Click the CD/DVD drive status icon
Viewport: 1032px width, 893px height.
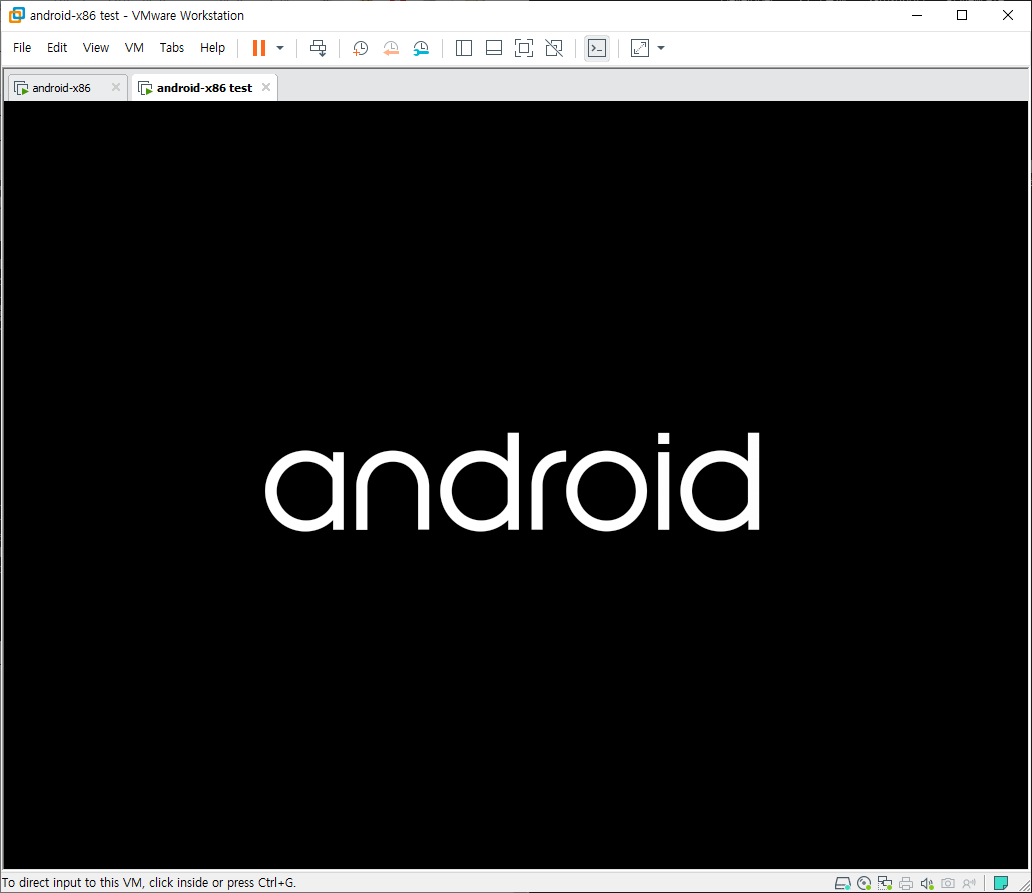pos(864,883)
